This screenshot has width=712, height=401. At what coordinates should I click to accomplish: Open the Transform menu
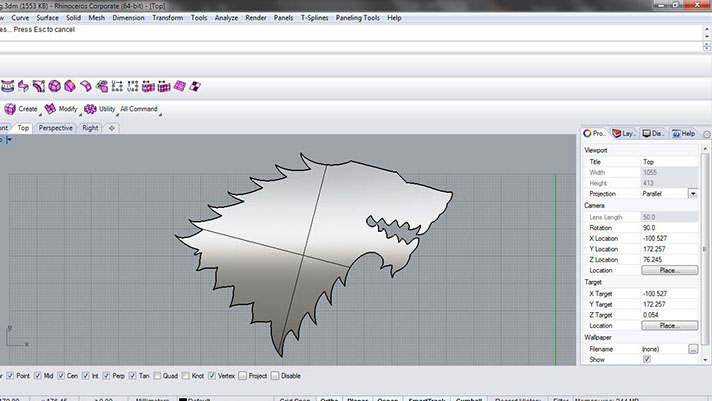point(168,18)
